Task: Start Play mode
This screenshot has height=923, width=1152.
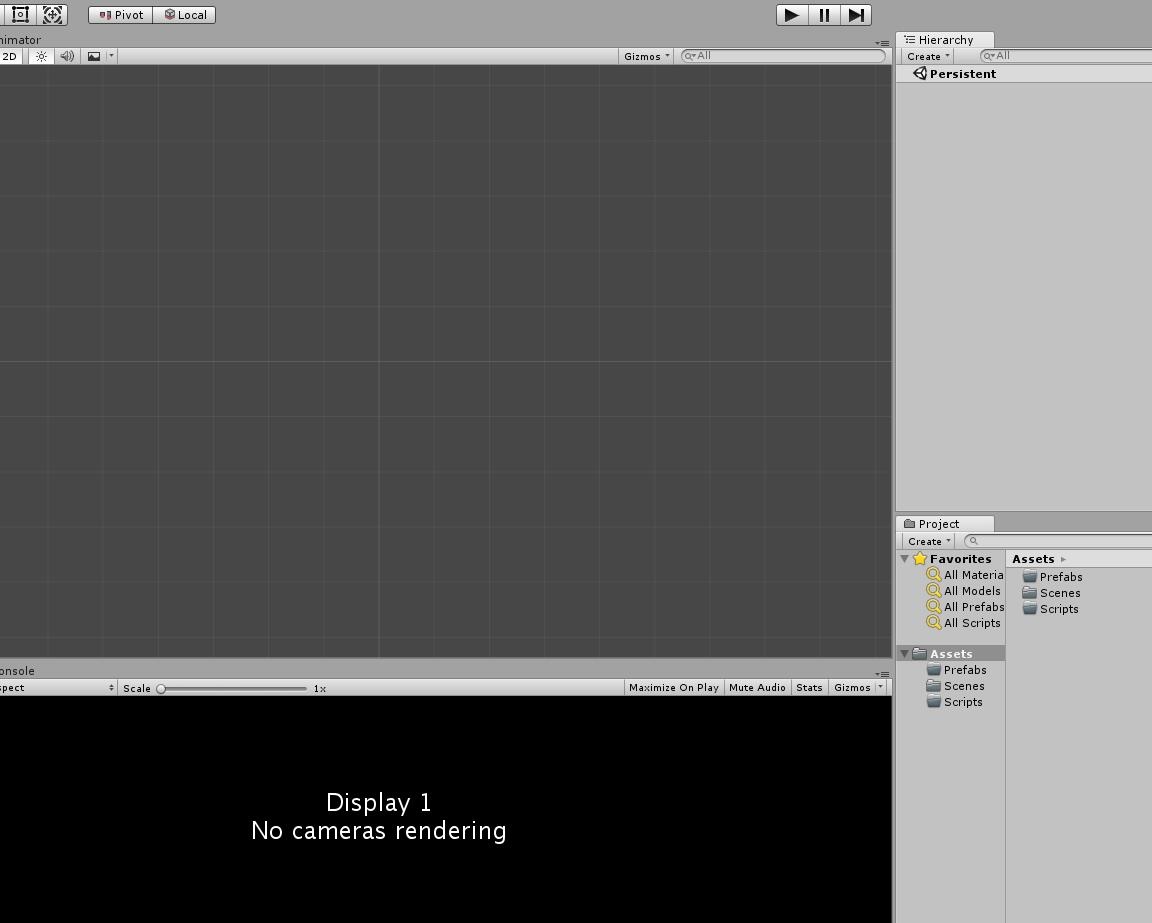Action: [x=792, y=15]
